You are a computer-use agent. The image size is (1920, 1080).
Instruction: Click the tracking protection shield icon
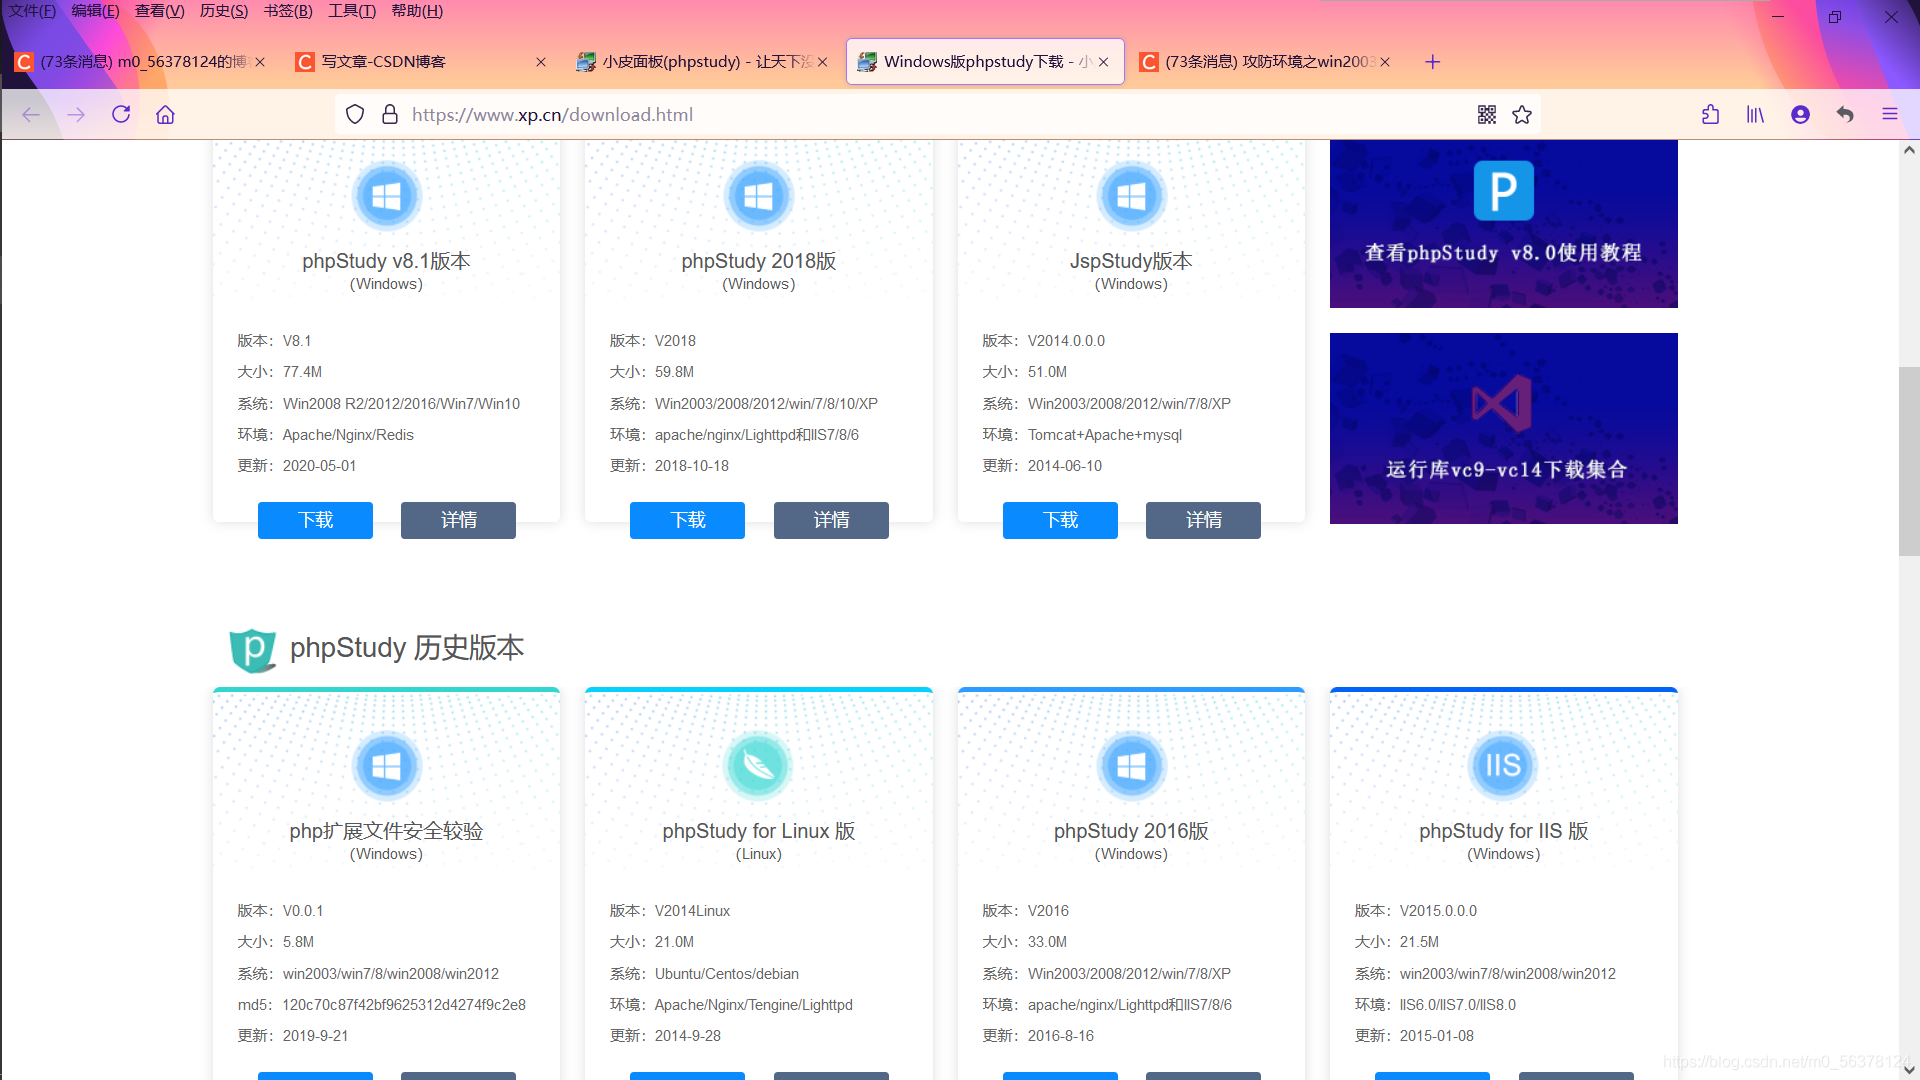tap(355, 115)
